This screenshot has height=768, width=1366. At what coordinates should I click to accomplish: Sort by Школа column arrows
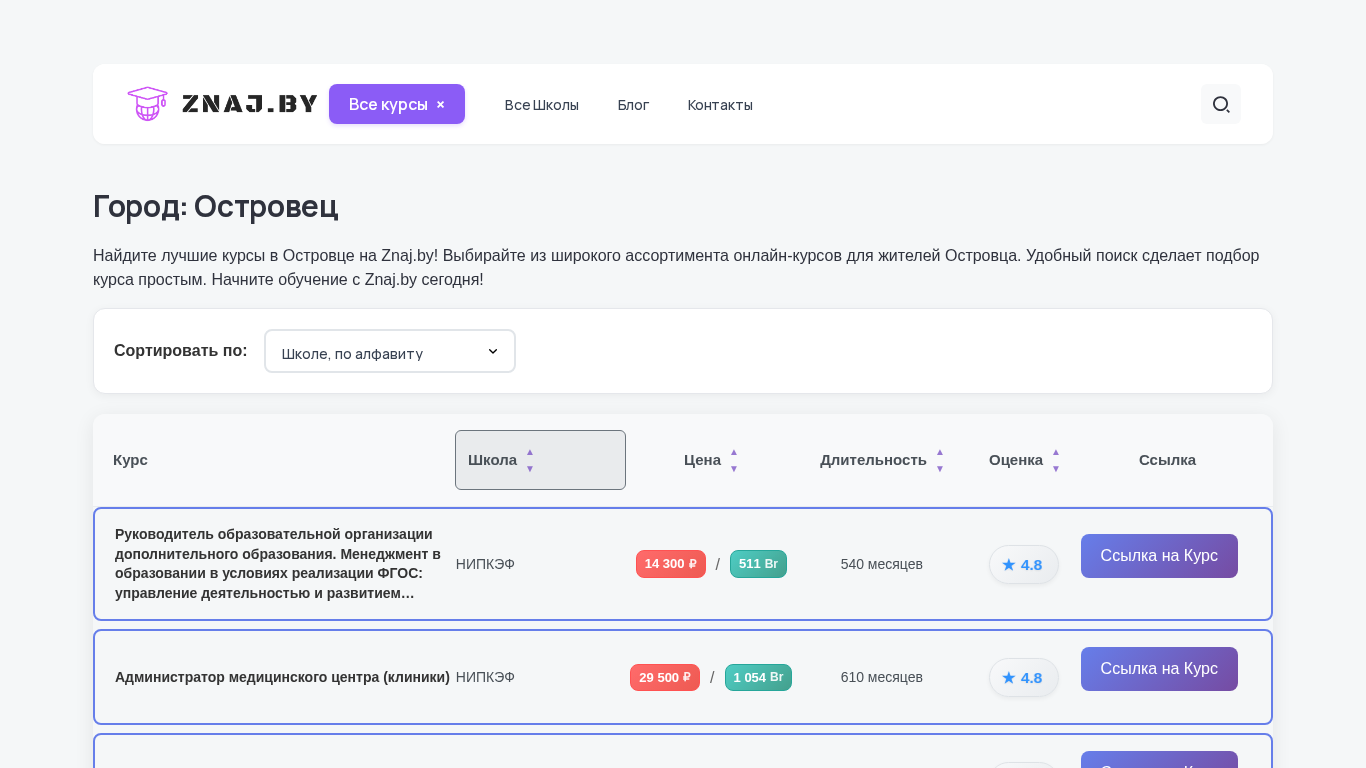click(x=530, y=460)
